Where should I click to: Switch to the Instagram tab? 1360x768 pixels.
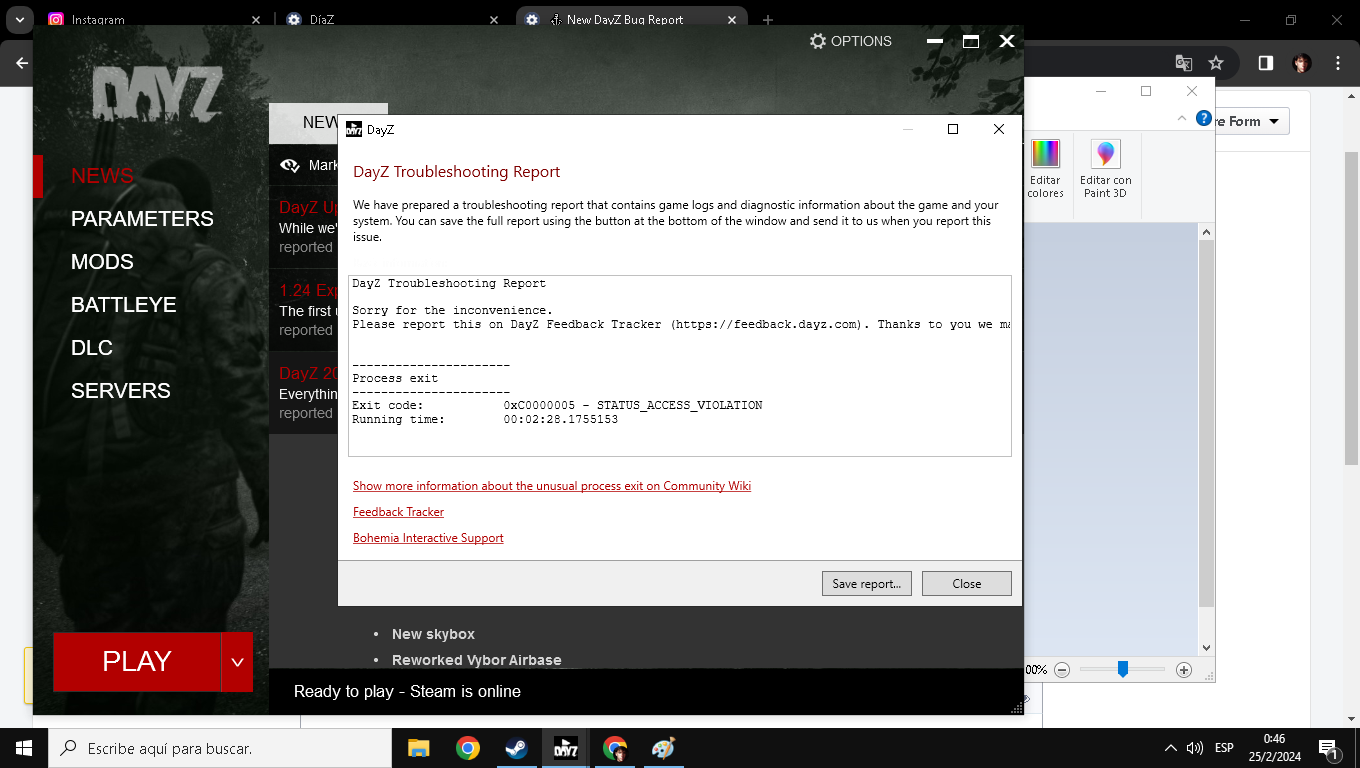click(x=155, y=19)
